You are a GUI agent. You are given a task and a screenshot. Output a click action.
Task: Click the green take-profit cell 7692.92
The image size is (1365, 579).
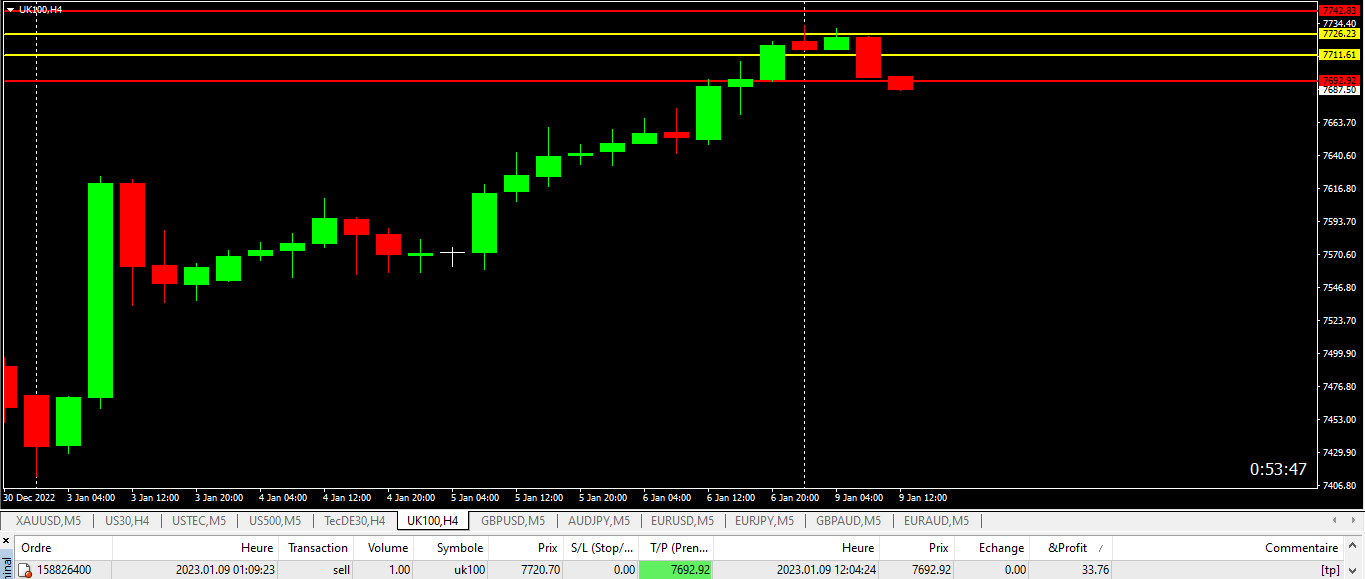(x=676, y=570)
